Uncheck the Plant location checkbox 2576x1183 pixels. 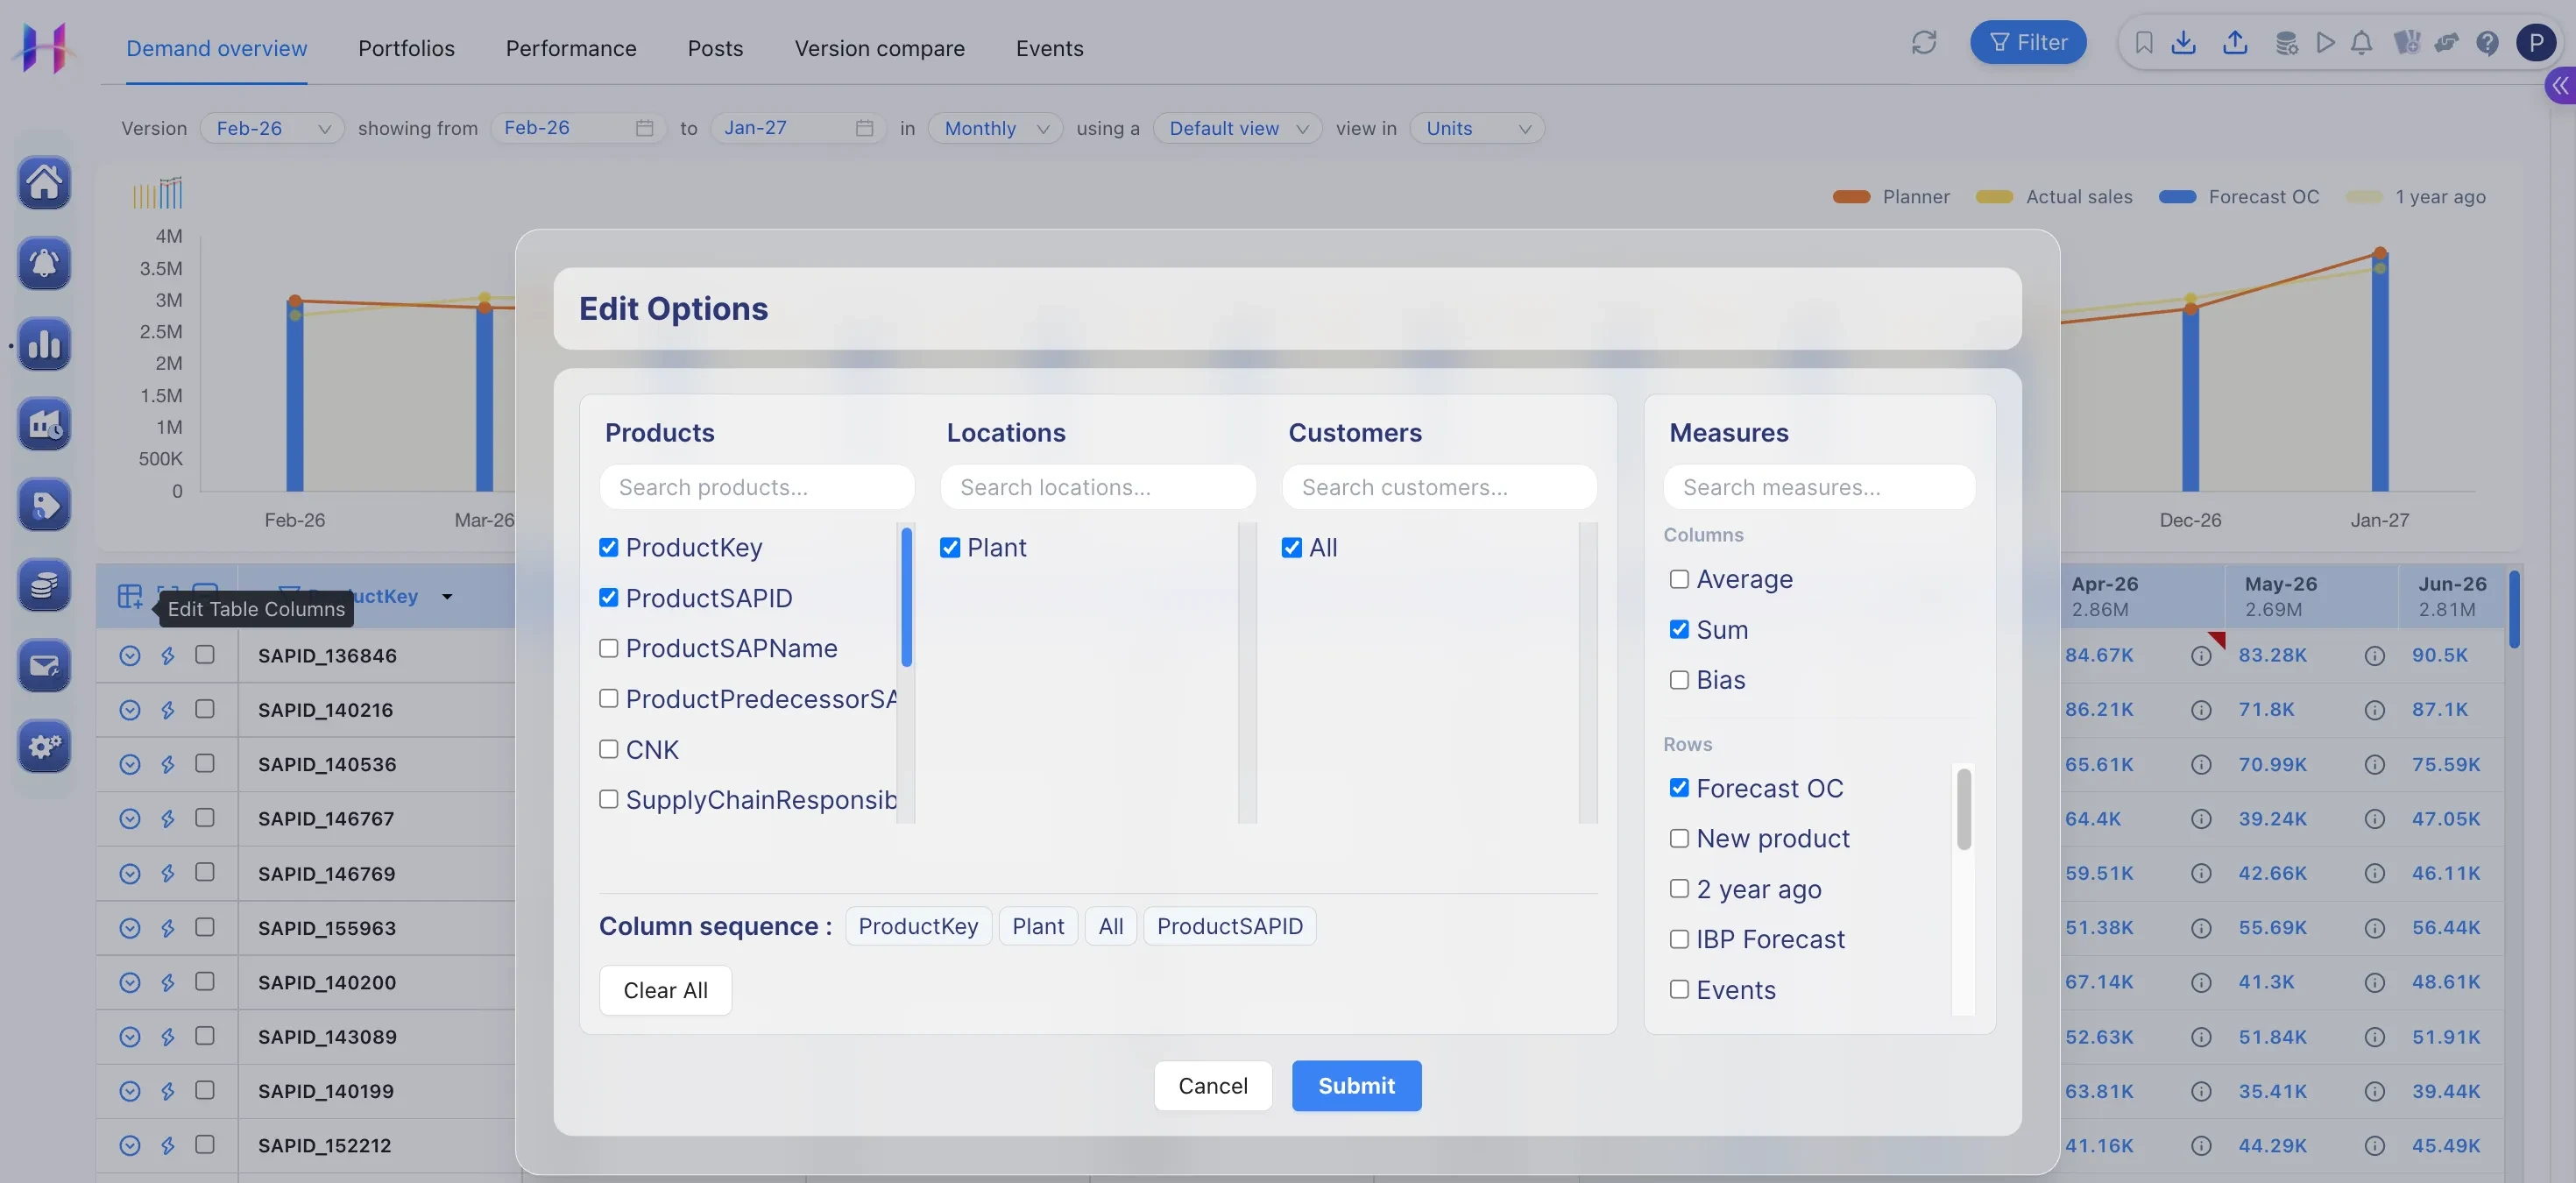[950, 547]
